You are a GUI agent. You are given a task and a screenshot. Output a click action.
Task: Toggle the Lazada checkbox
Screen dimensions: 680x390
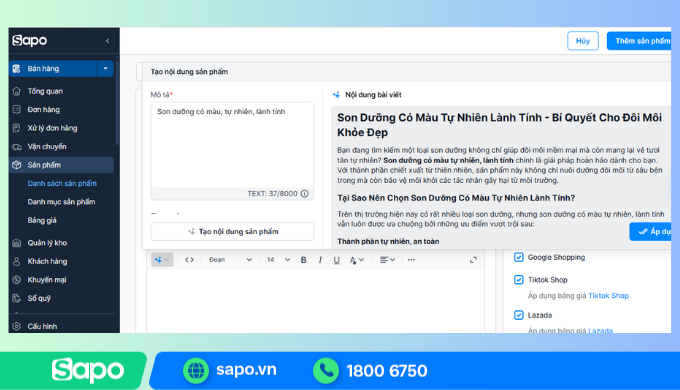pyautogui.click(x=519, y=315)
